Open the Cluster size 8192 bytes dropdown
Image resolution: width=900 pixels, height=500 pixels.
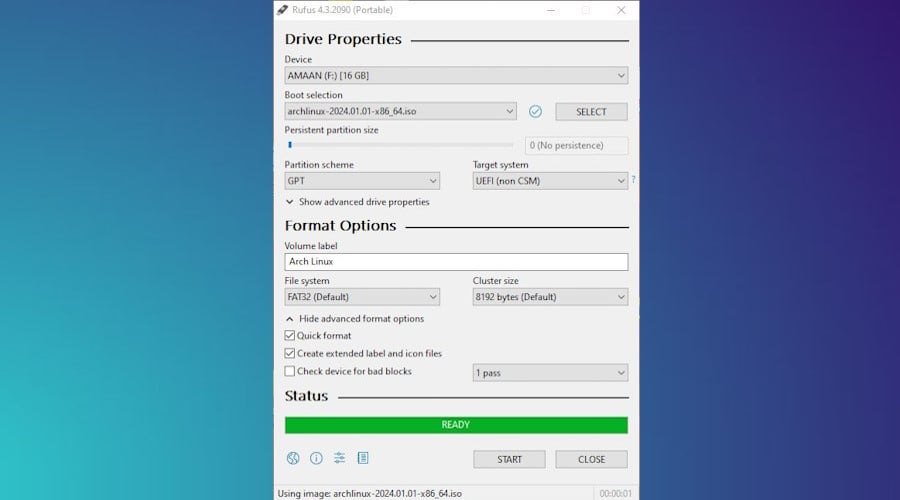pos(550,297)
